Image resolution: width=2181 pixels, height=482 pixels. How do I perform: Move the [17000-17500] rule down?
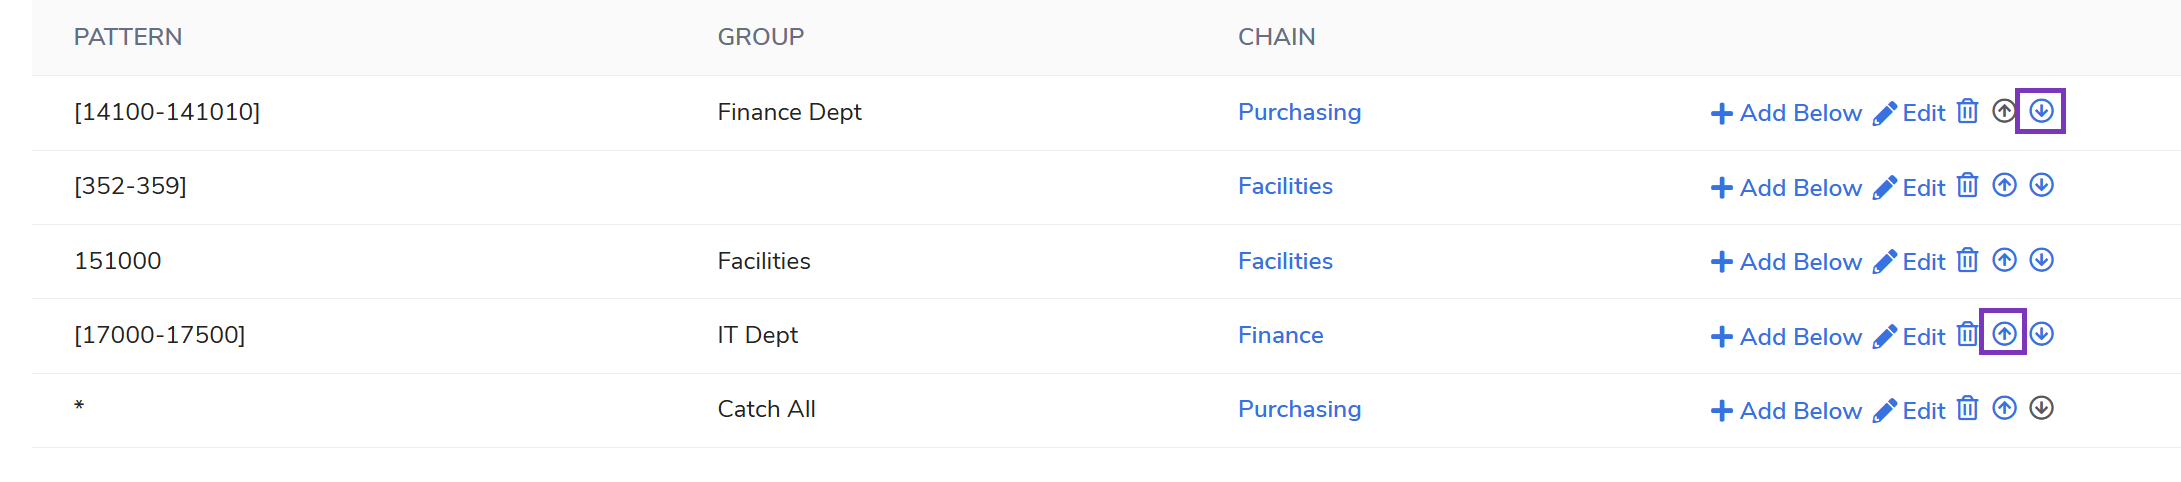click(x=2041, y=334)
